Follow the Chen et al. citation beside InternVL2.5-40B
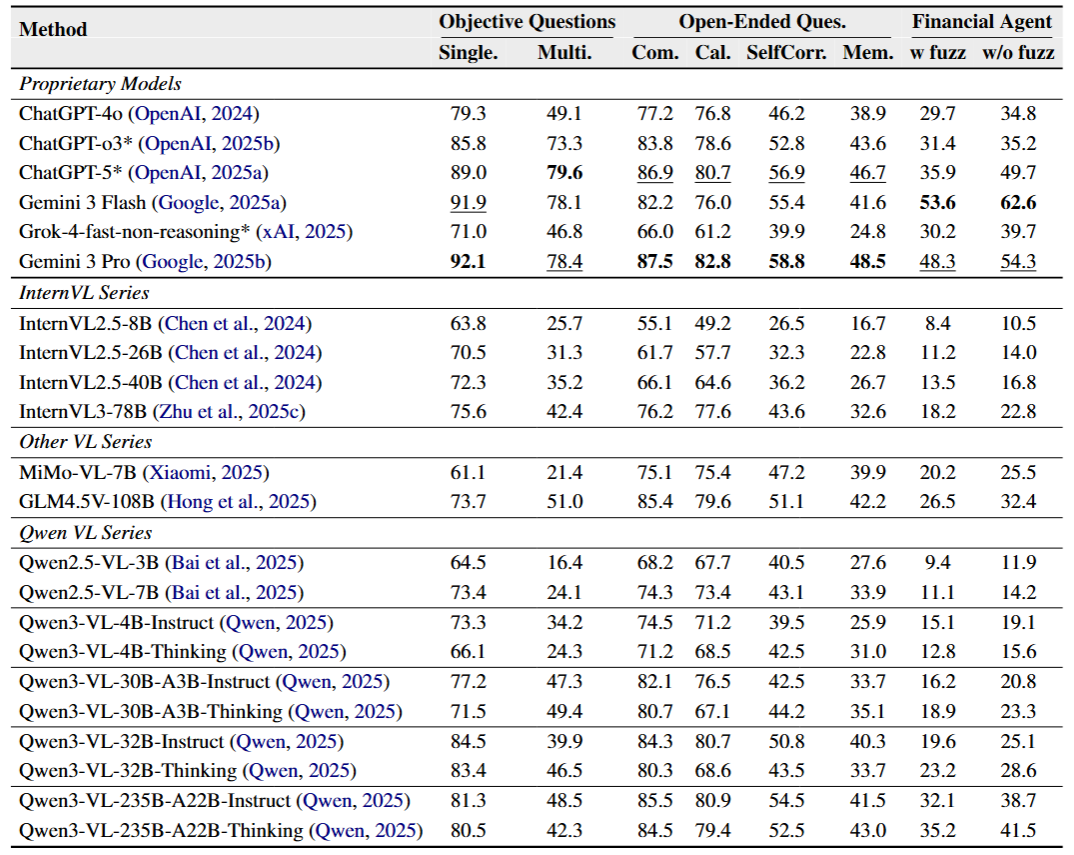This screenshot has height=855, width=1074. 247,382
